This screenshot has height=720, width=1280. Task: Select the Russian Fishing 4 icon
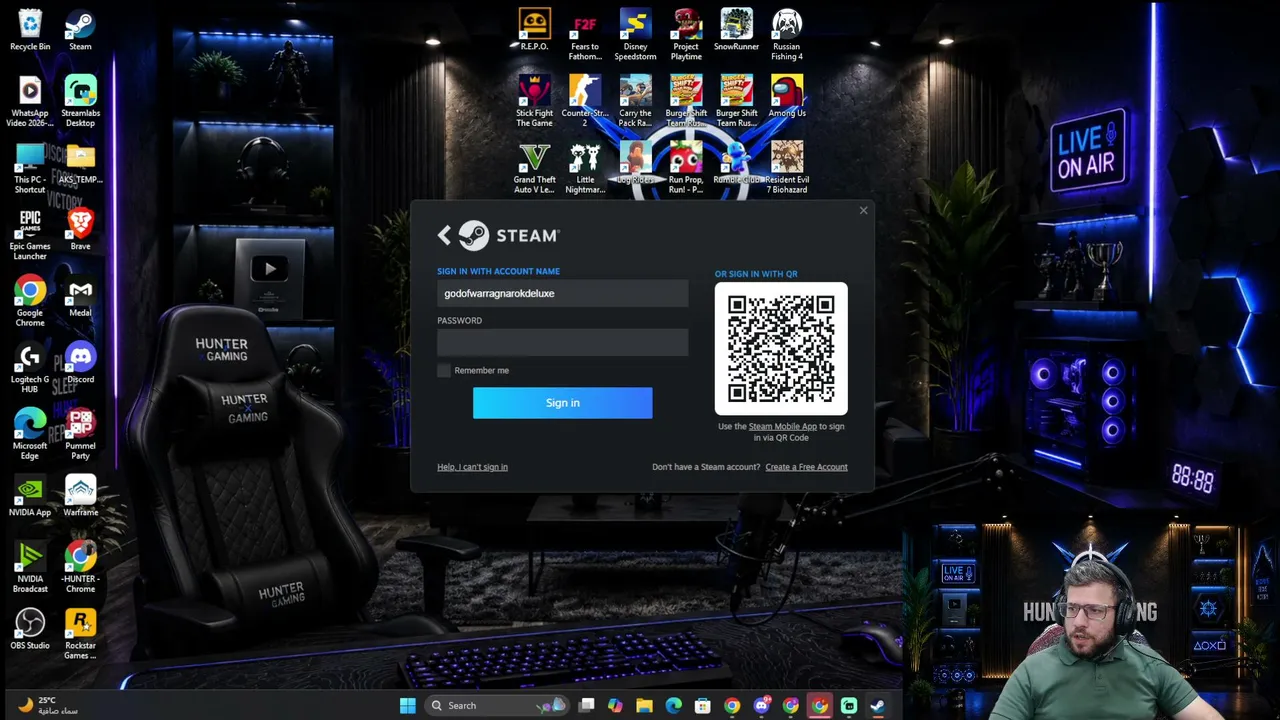tap(787, 35)
